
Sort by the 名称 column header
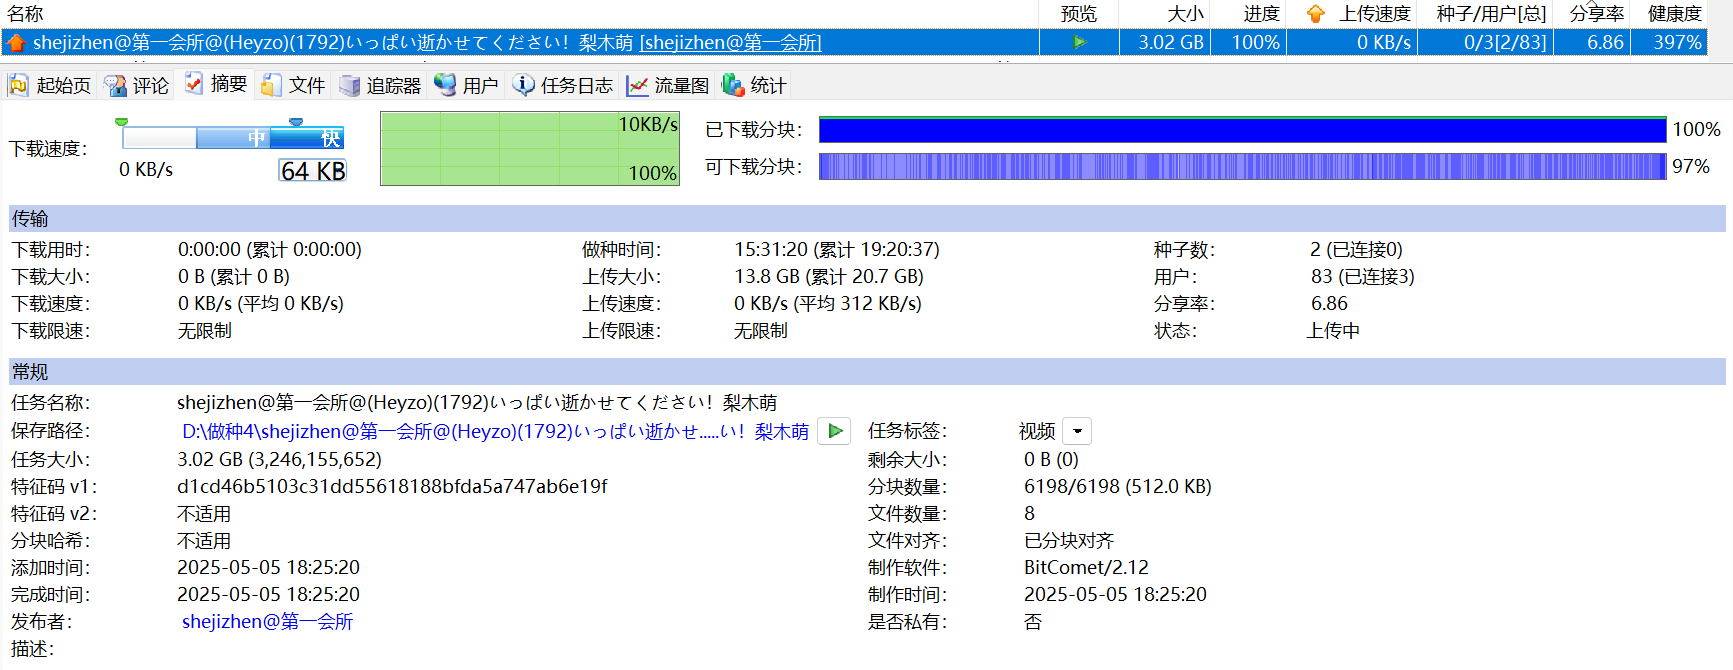[x=26, y=14]
